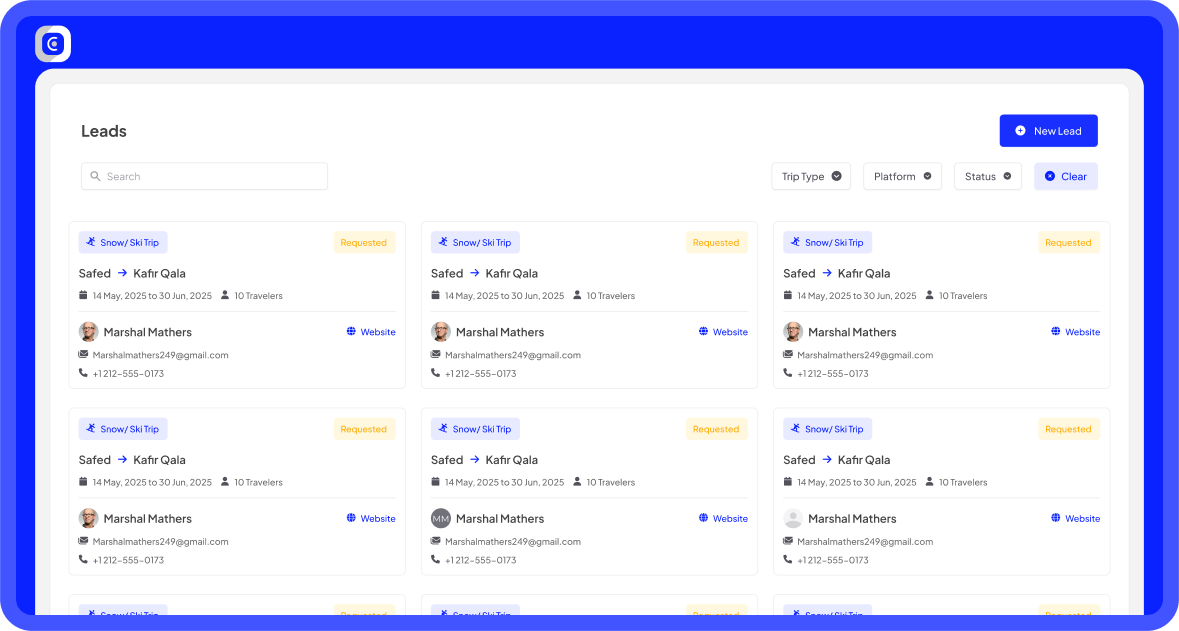Click the New Lead button
This screenshot has width=1179, height=631.
1048,130
